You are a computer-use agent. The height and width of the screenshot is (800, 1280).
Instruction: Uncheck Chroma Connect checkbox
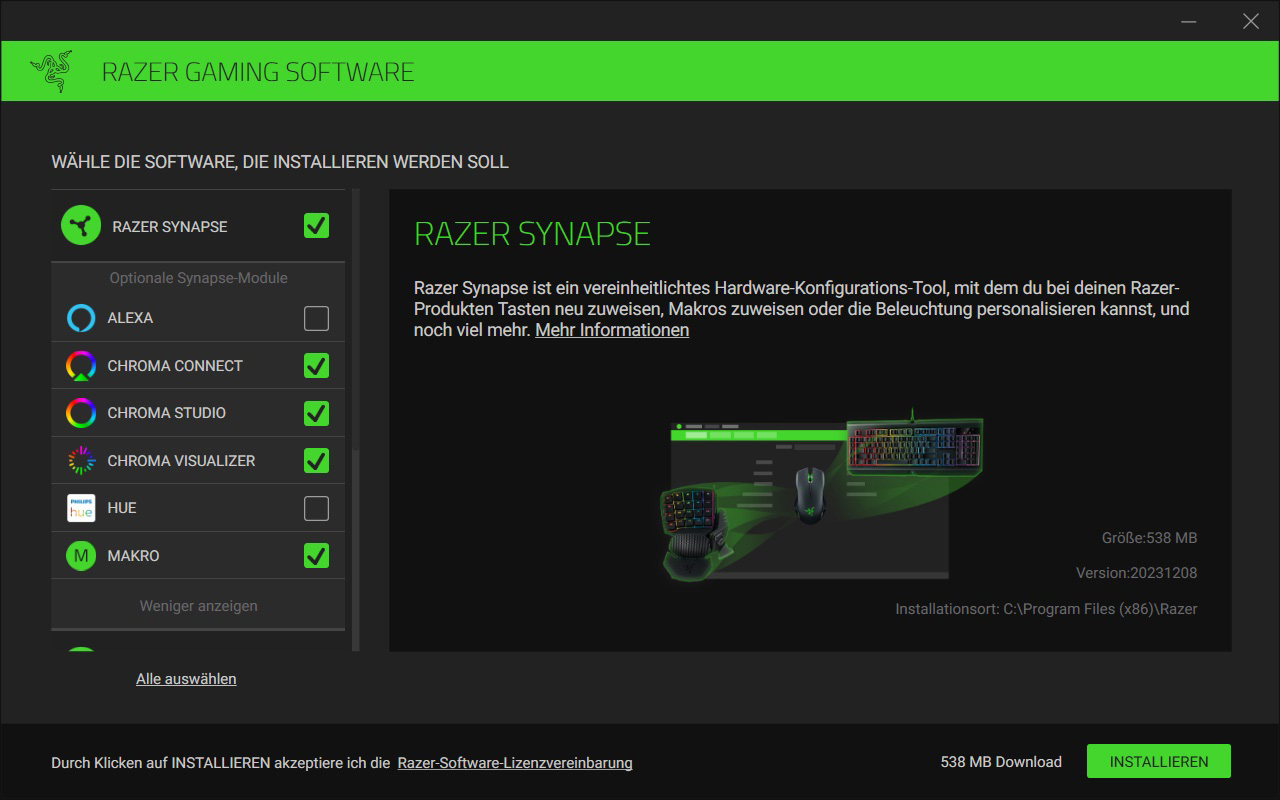(316, 366)
